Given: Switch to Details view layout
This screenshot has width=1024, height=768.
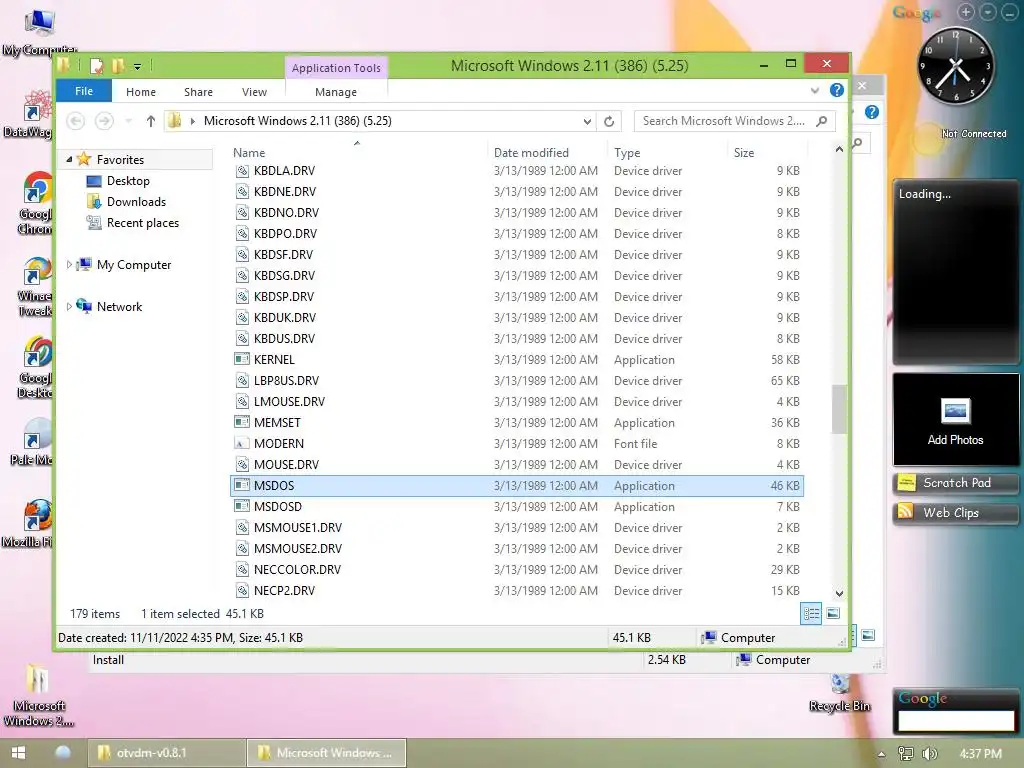Looking at the screenshot, I should click(811, 613).
